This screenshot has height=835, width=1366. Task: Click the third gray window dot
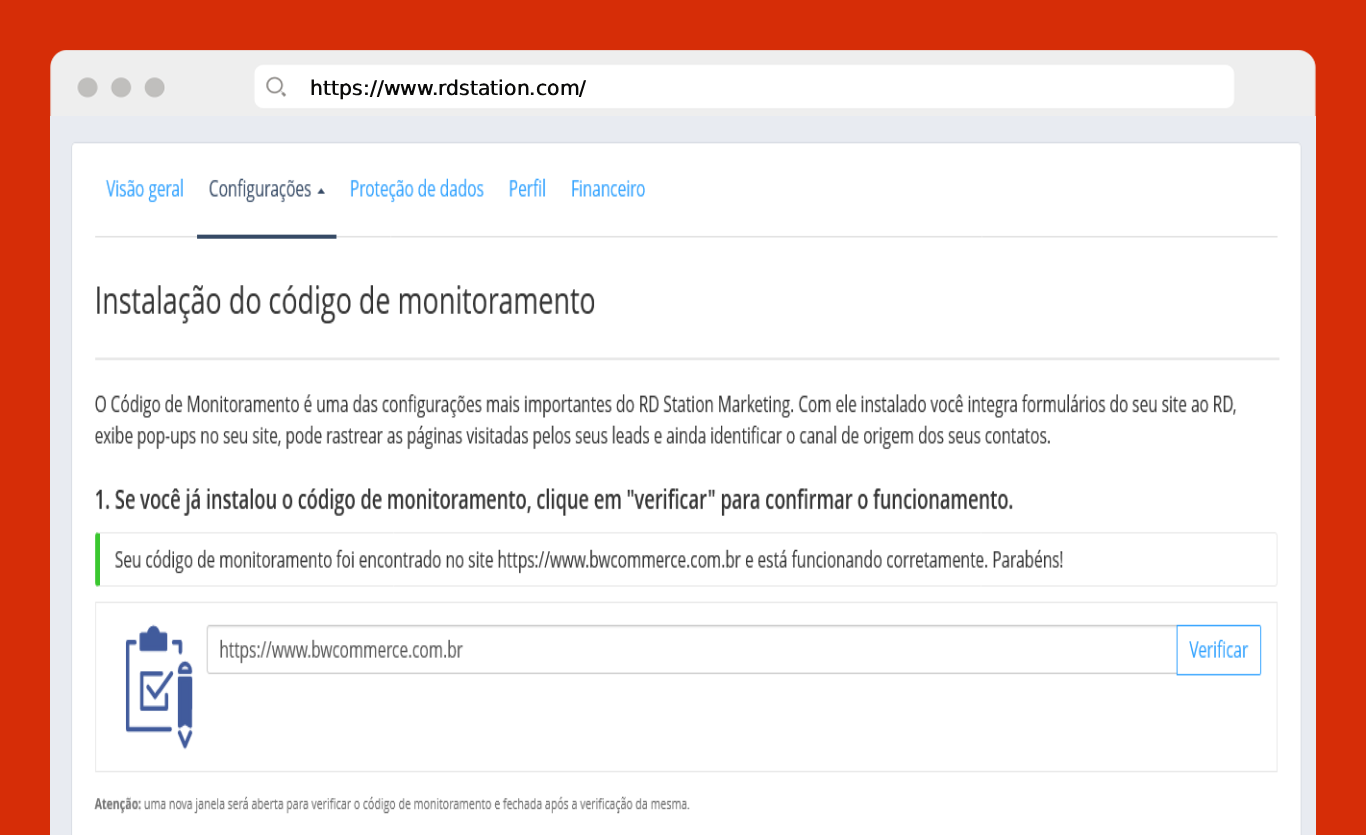pos(154,87)
